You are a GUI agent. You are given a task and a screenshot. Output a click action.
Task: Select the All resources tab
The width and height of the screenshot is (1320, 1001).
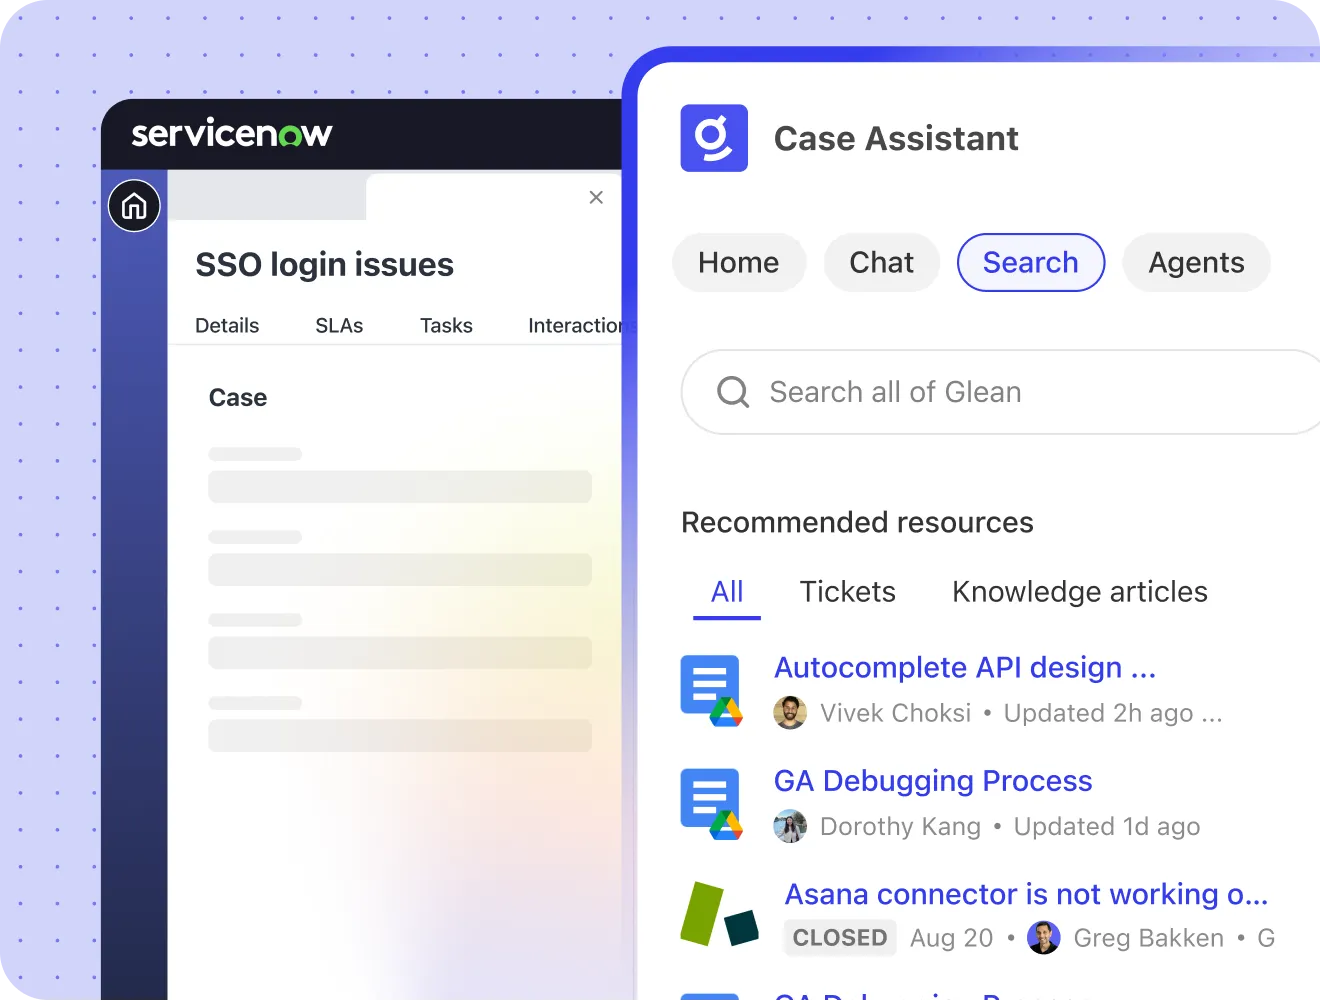click(727, 592)
